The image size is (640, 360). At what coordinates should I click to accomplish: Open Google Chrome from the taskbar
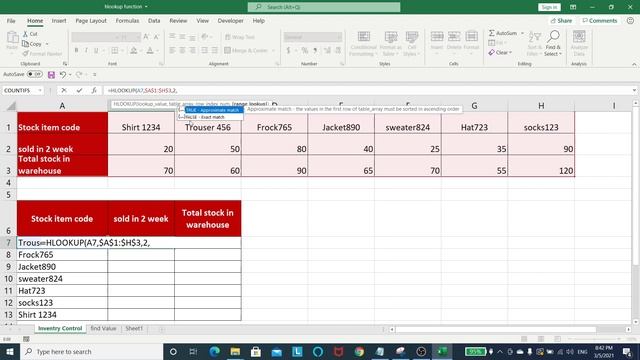pyautogui.click(x=359, y=351)
